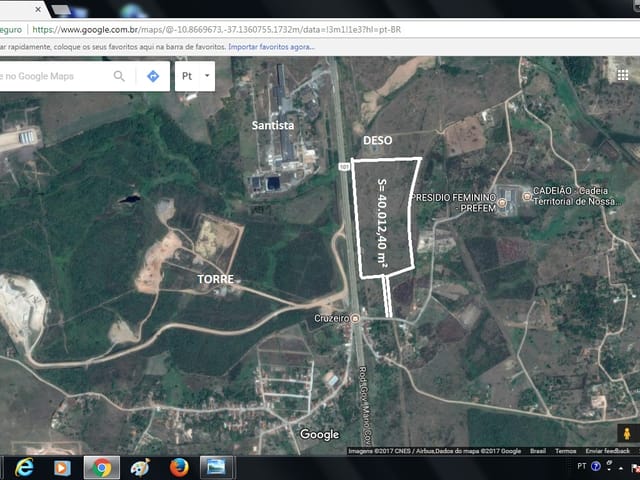Show hidden tray icons arrow
The height and width of the screenshot is (480, 640).
[x=621, y=468]
